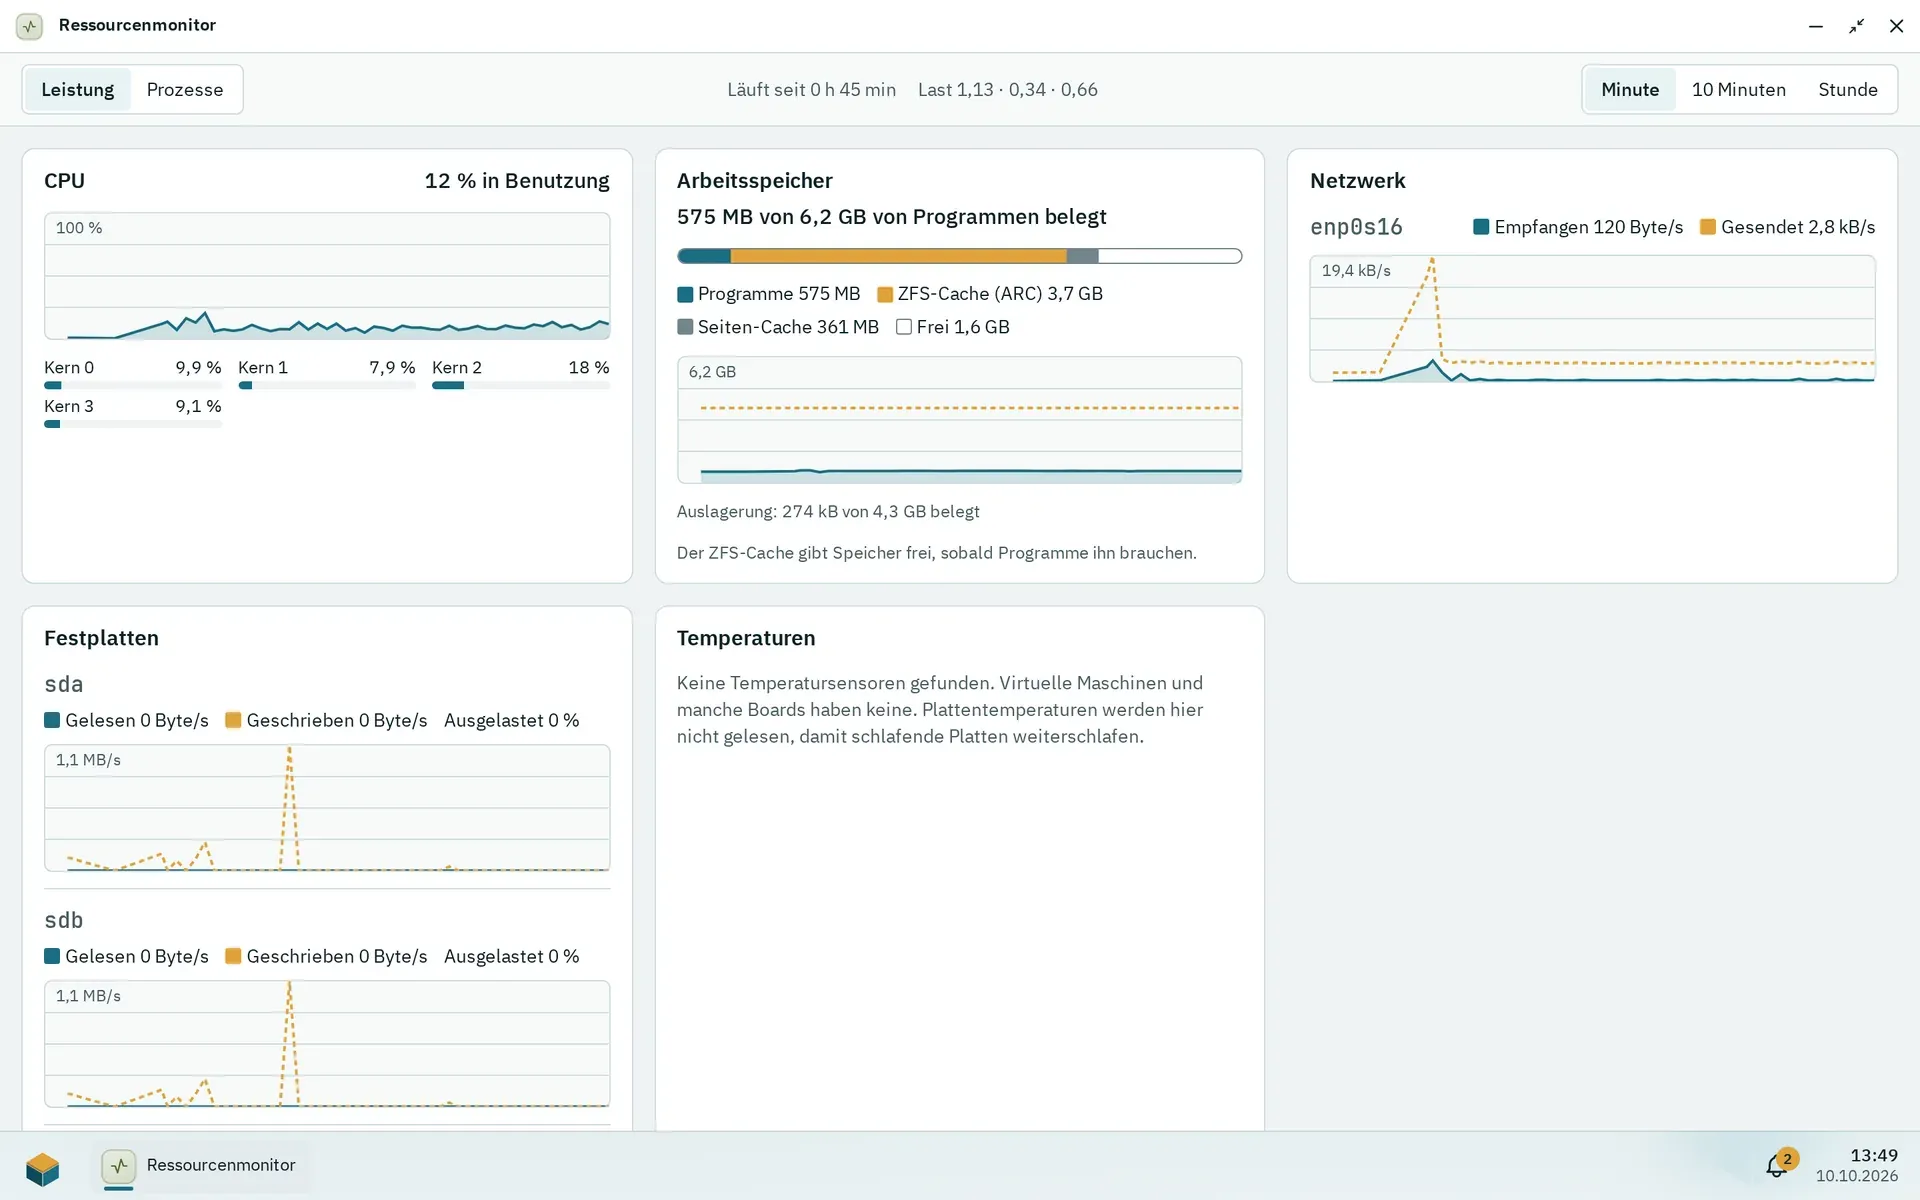Select the Minute time range
Viewport: 1920px width, 1200px height.
click(1630, 90)
